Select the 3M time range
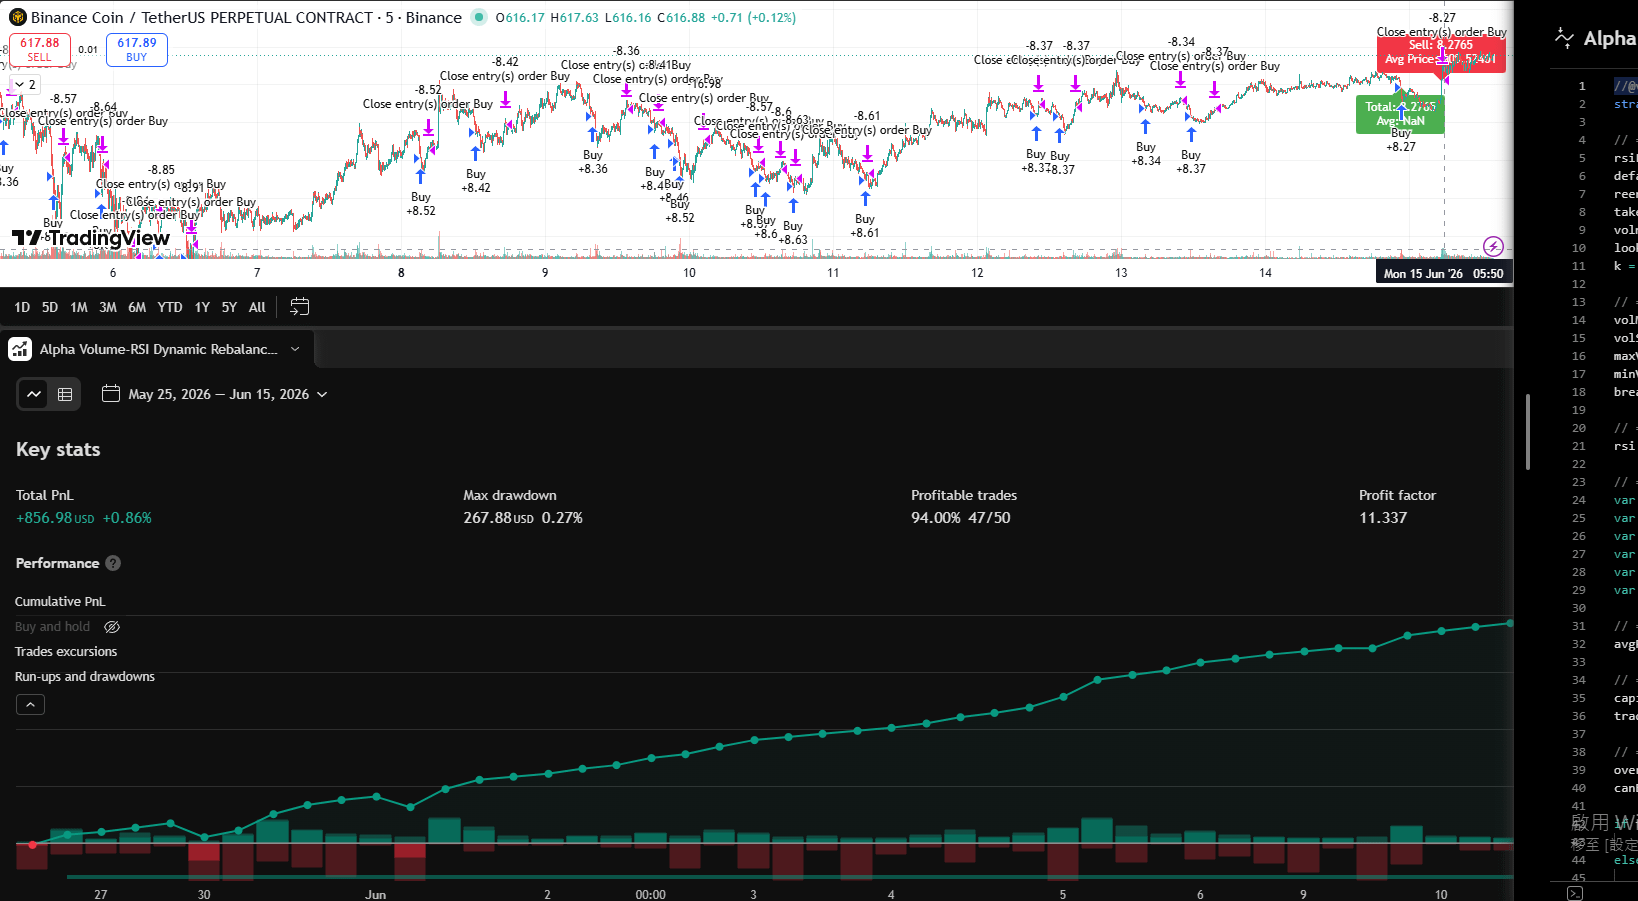 coord(108,307)
